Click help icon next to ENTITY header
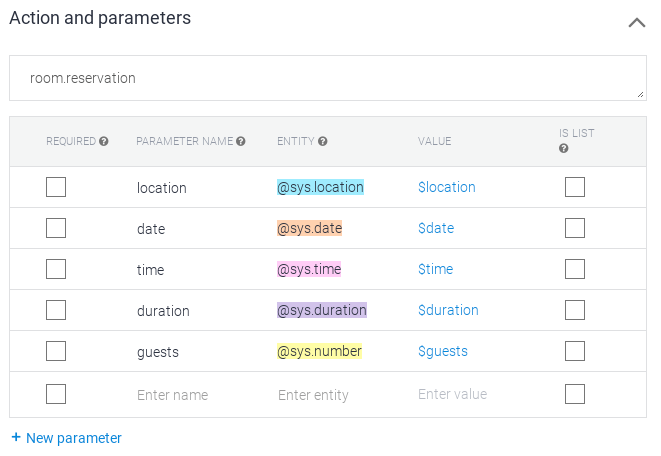661x456 pixels. point(323,142)
